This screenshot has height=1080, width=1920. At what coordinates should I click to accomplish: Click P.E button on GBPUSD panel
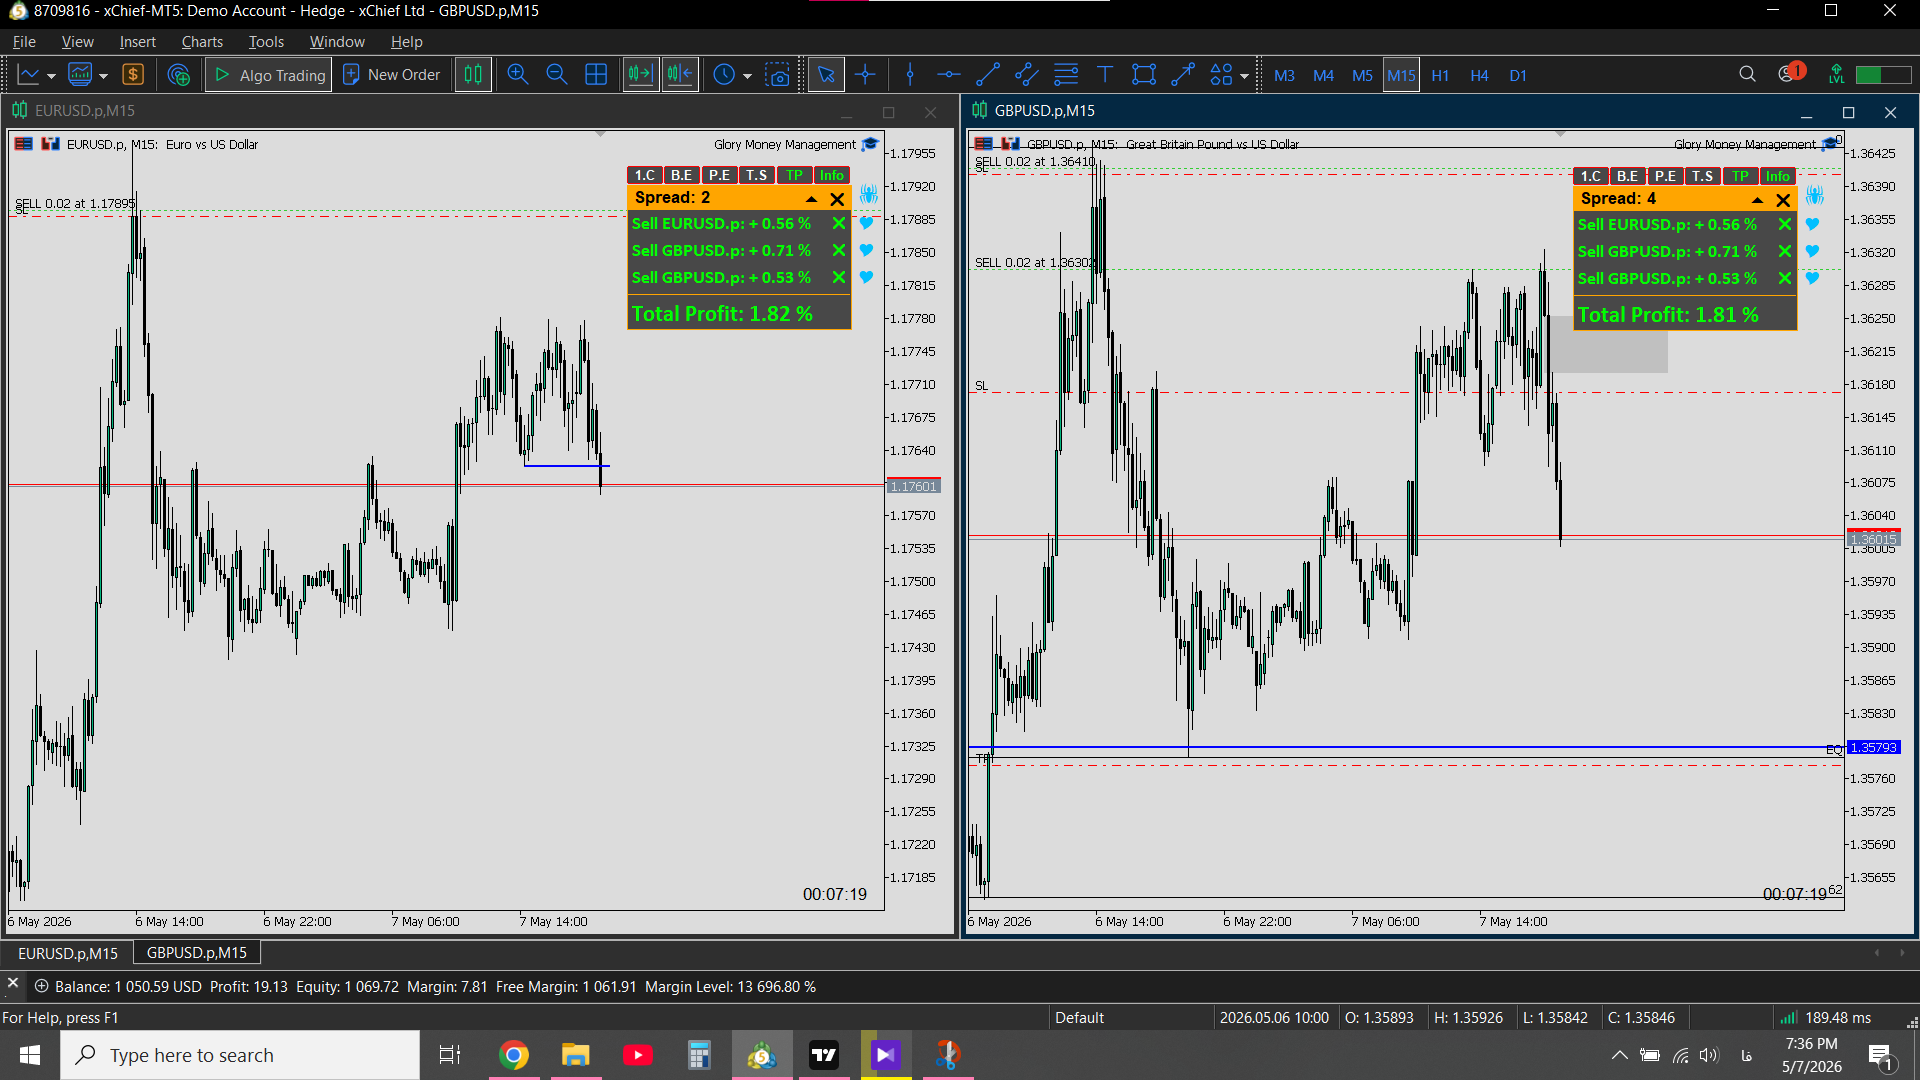coord(1665,176)
